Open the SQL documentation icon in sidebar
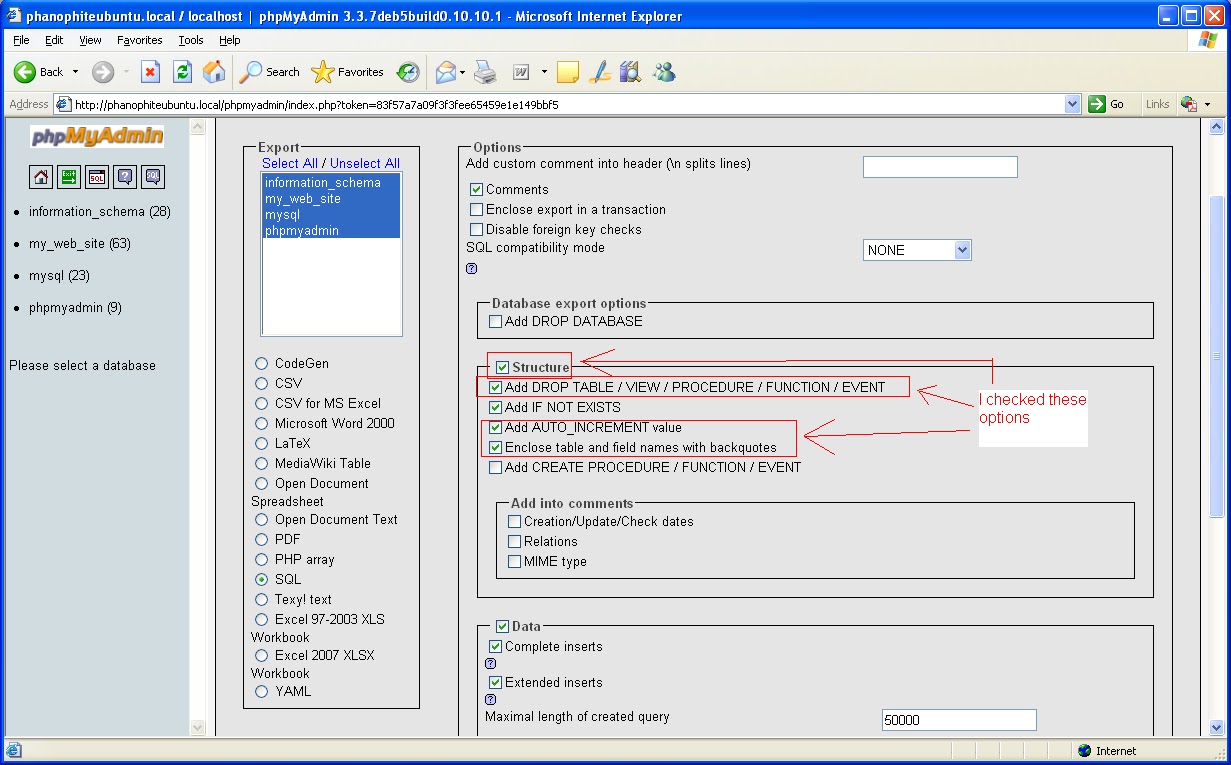Image resolution: width=1231 pixels, height=765 pixels. (153, 177)
